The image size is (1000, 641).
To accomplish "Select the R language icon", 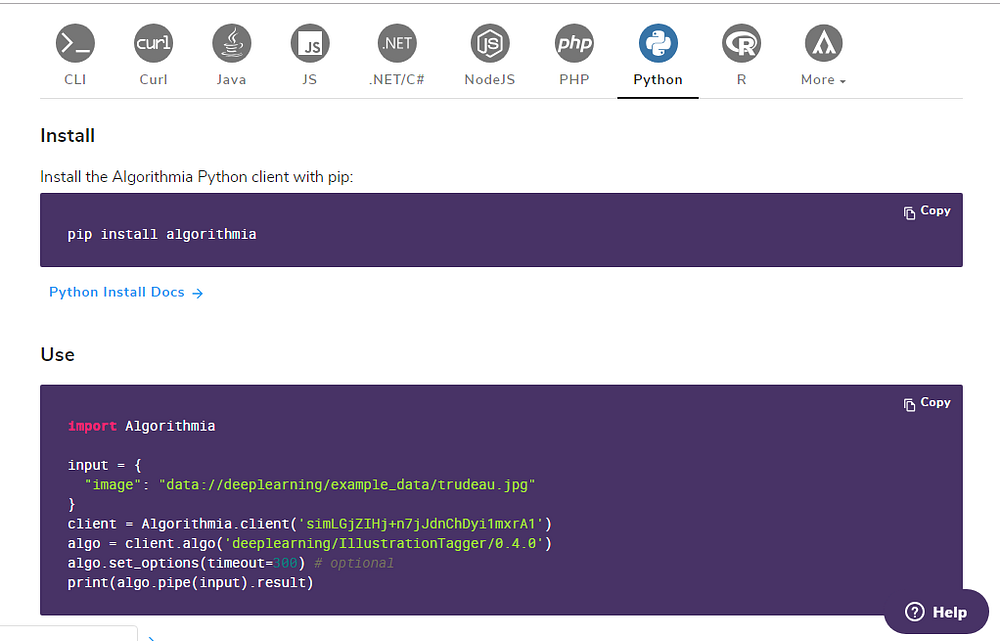I will click(741, 43).
